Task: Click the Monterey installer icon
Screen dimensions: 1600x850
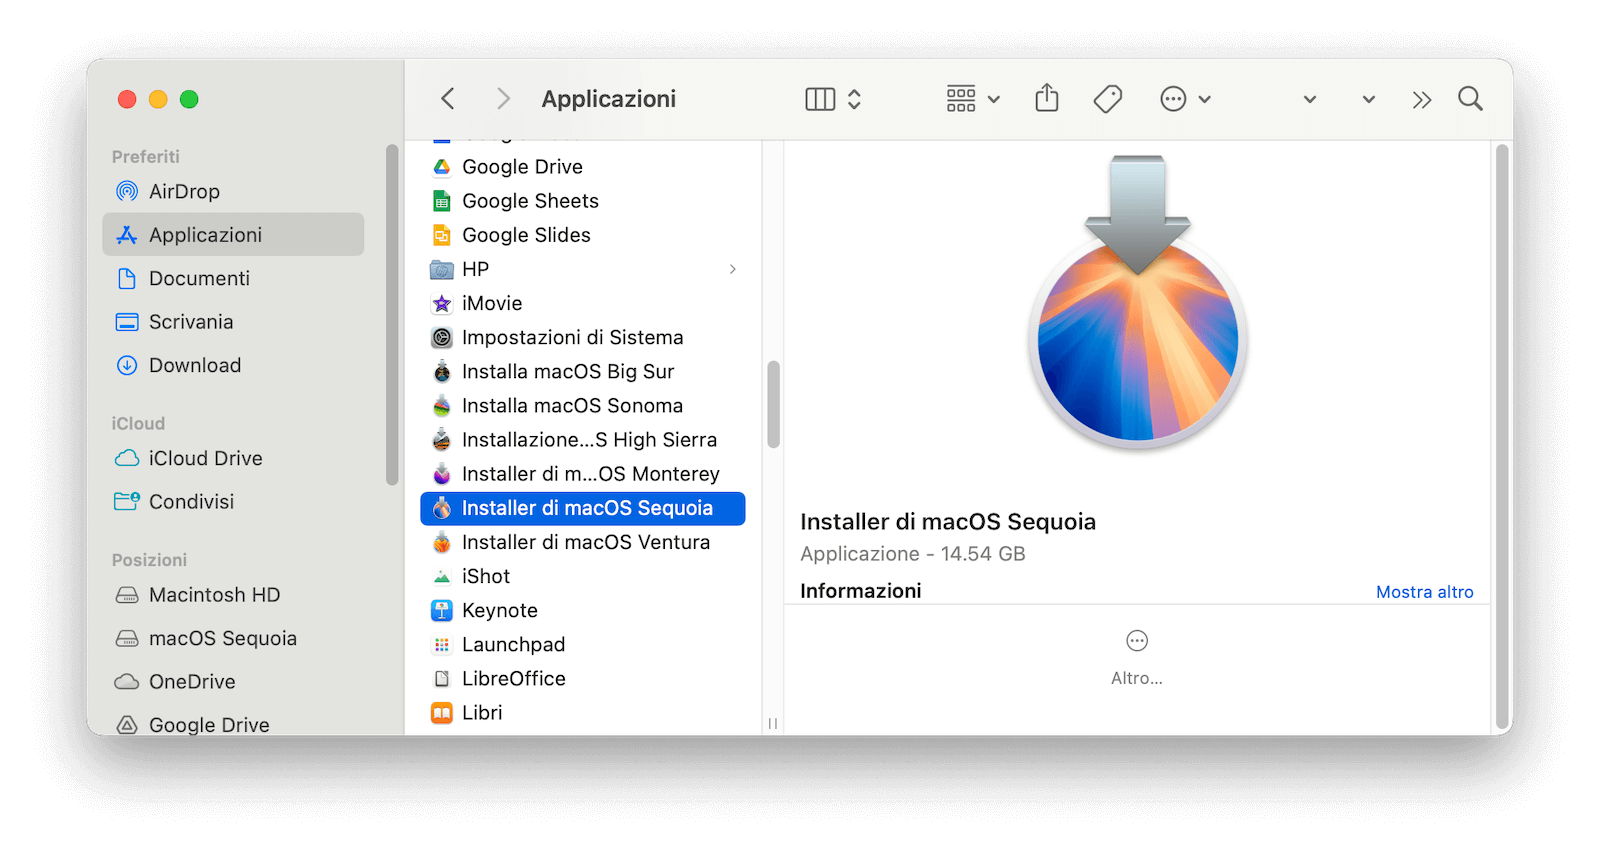Action: 442,474
